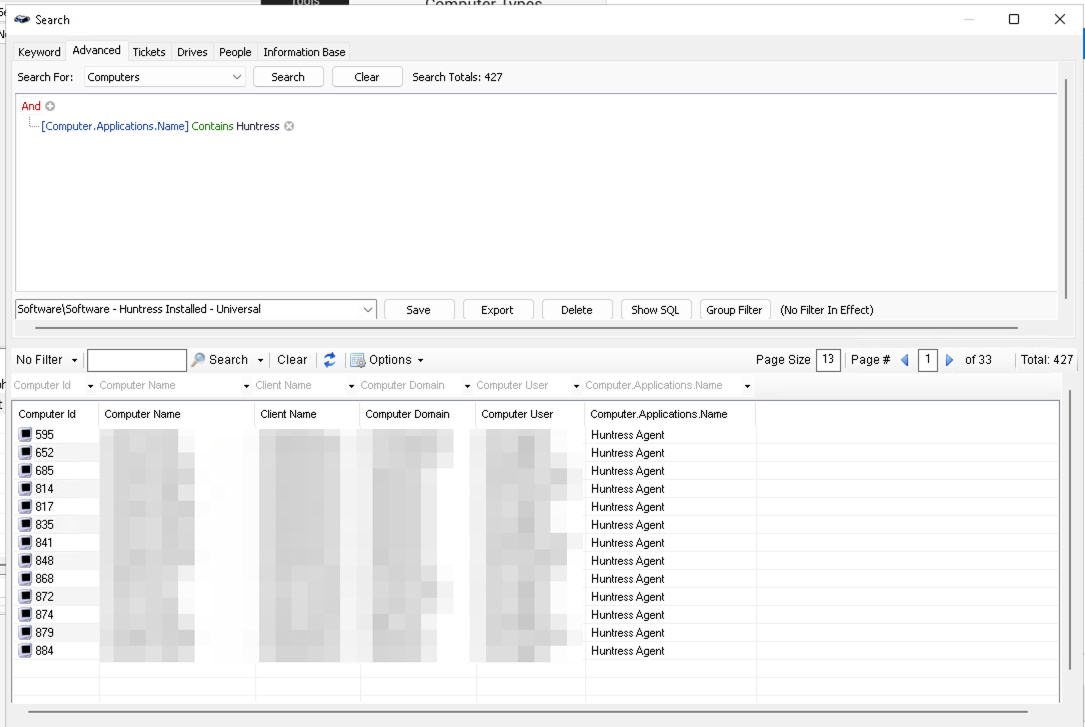This screenshot has height=727, width=1085.
Task: Click the Show SQL button
Action: pyautogui.click(x=655, y=310)
